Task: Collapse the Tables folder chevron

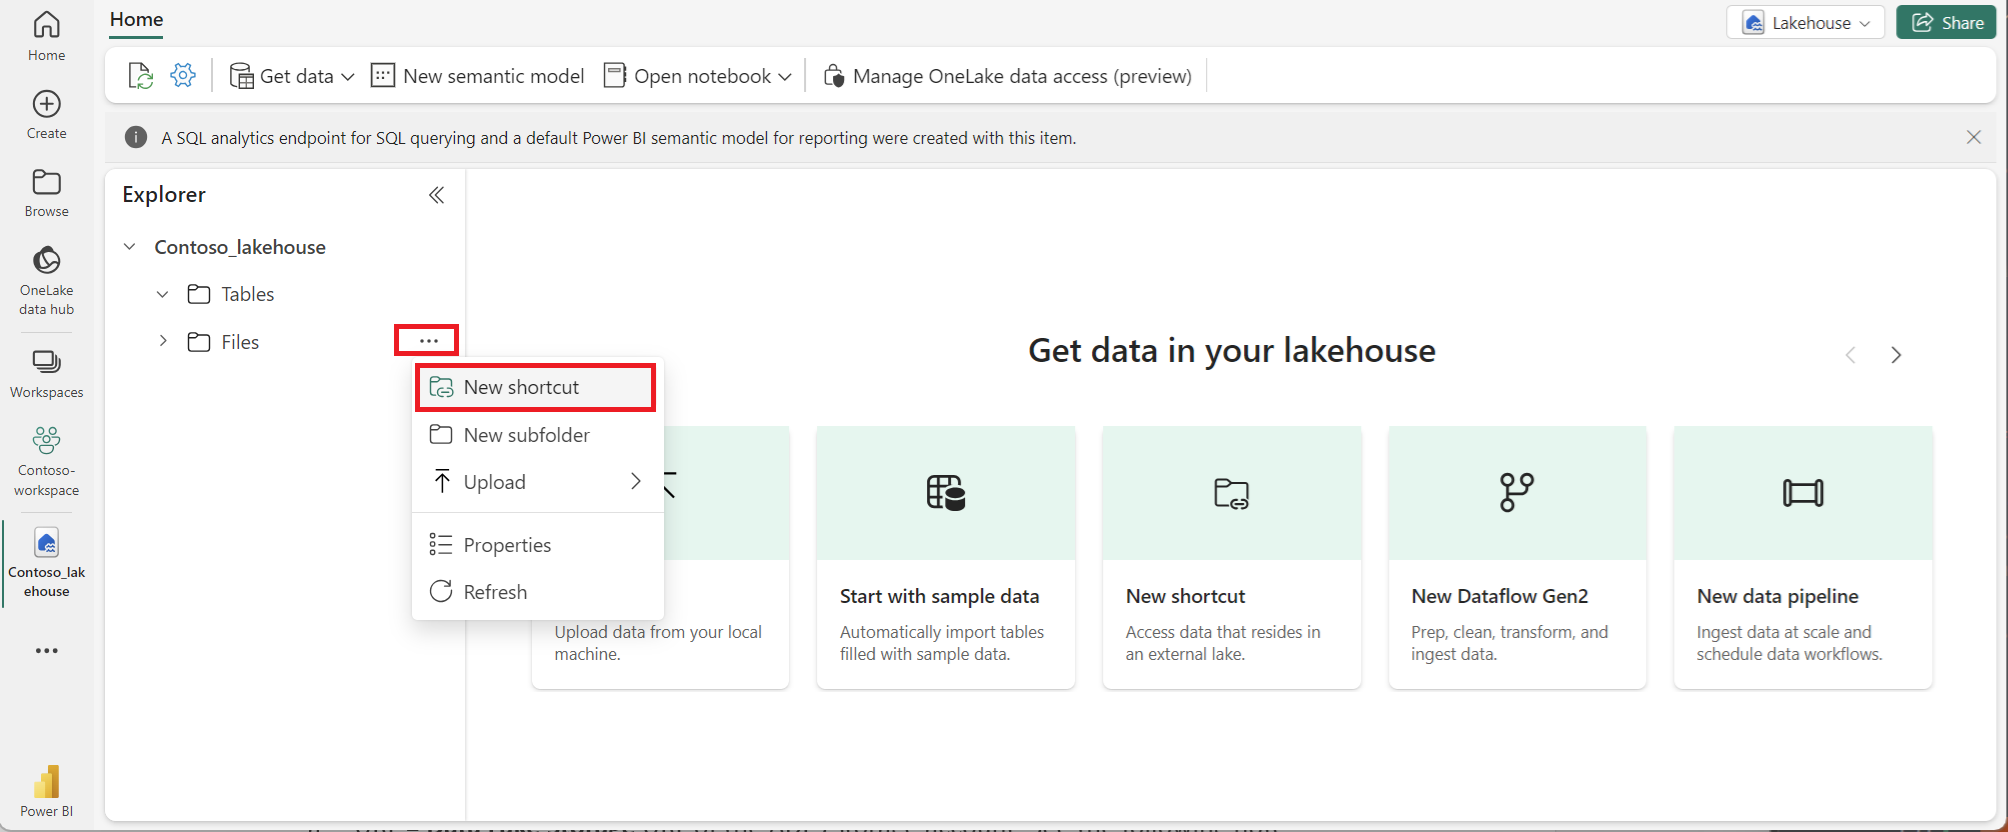Action: 163,294
